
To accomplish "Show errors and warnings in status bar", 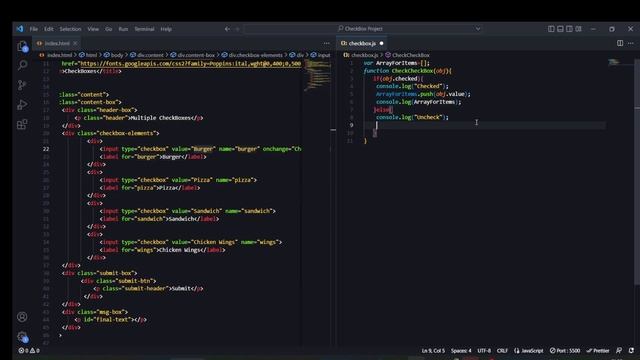I will [x=29, y=351].
